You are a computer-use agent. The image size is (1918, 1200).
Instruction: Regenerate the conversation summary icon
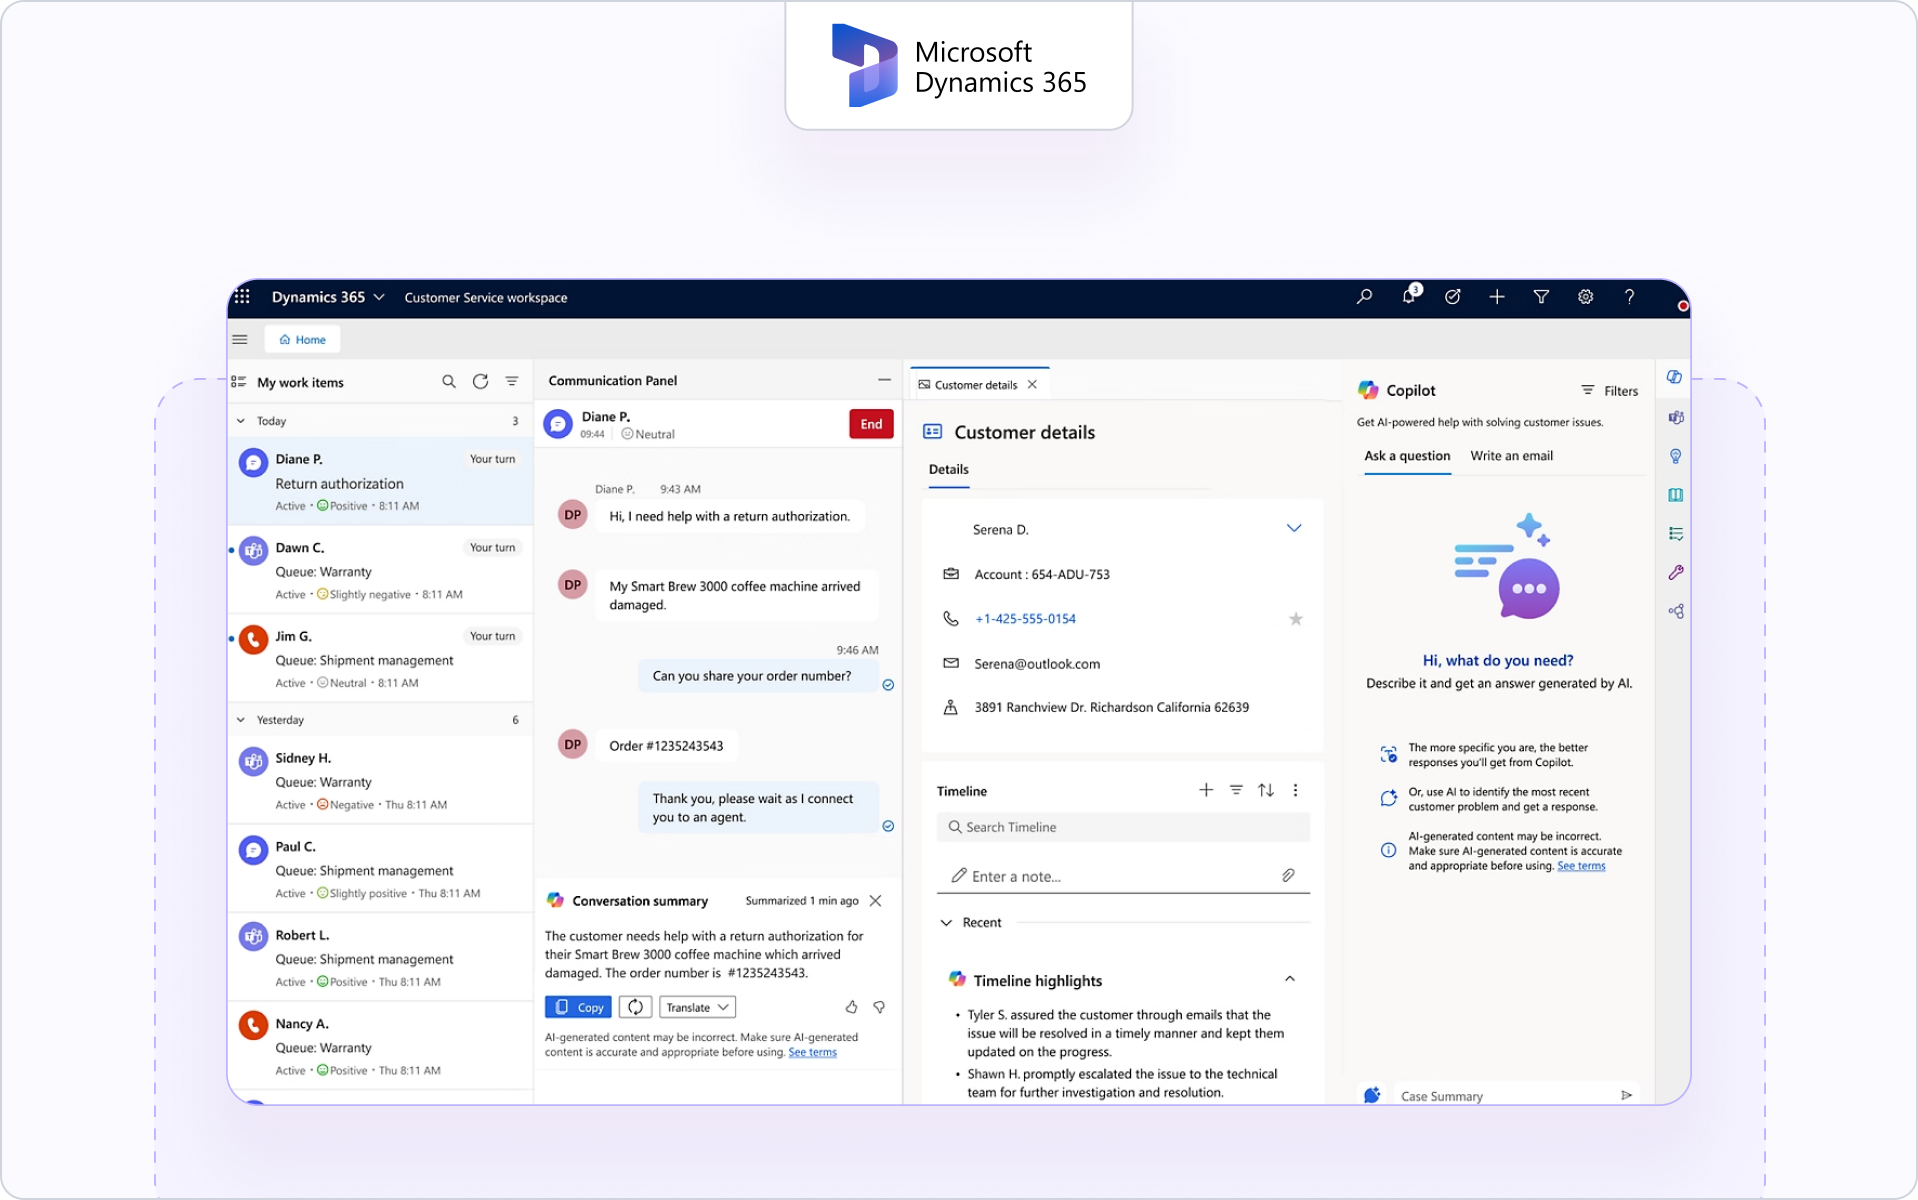pyautogui.click(x=635, y=1007)
